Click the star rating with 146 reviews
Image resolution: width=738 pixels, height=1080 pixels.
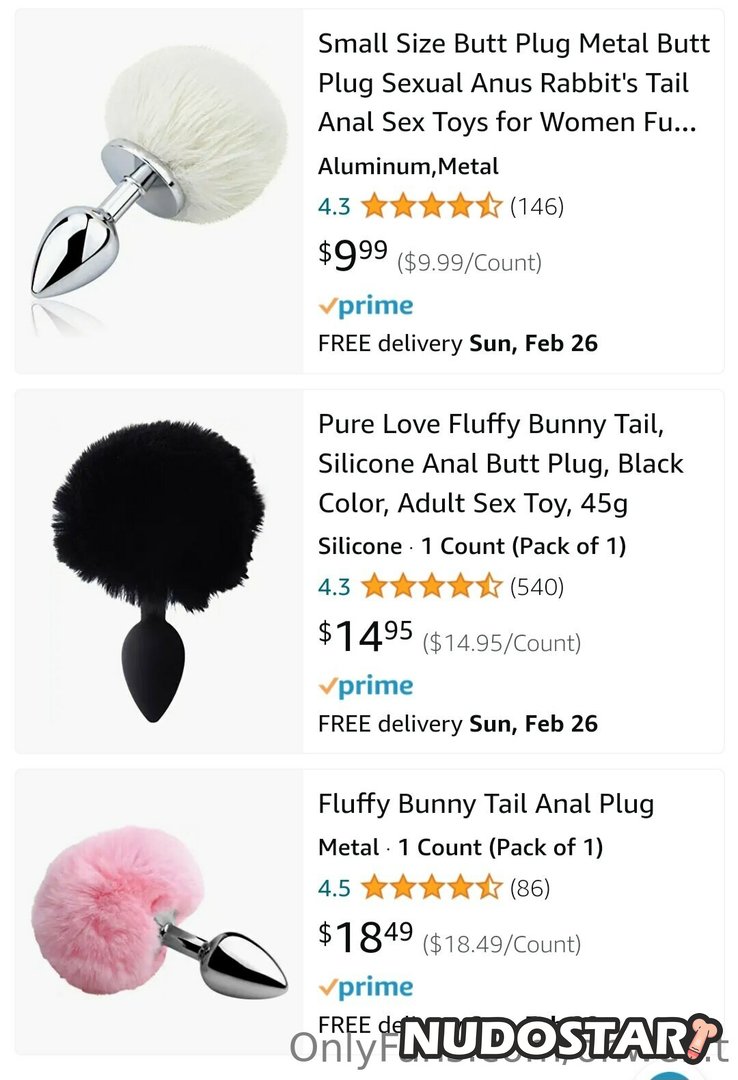pos(431,207)
